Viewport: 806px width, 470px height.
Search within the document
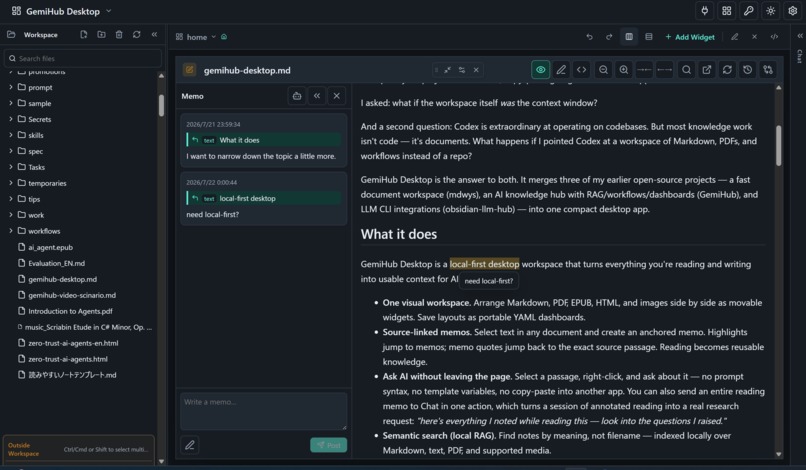[x=686, y=70]
